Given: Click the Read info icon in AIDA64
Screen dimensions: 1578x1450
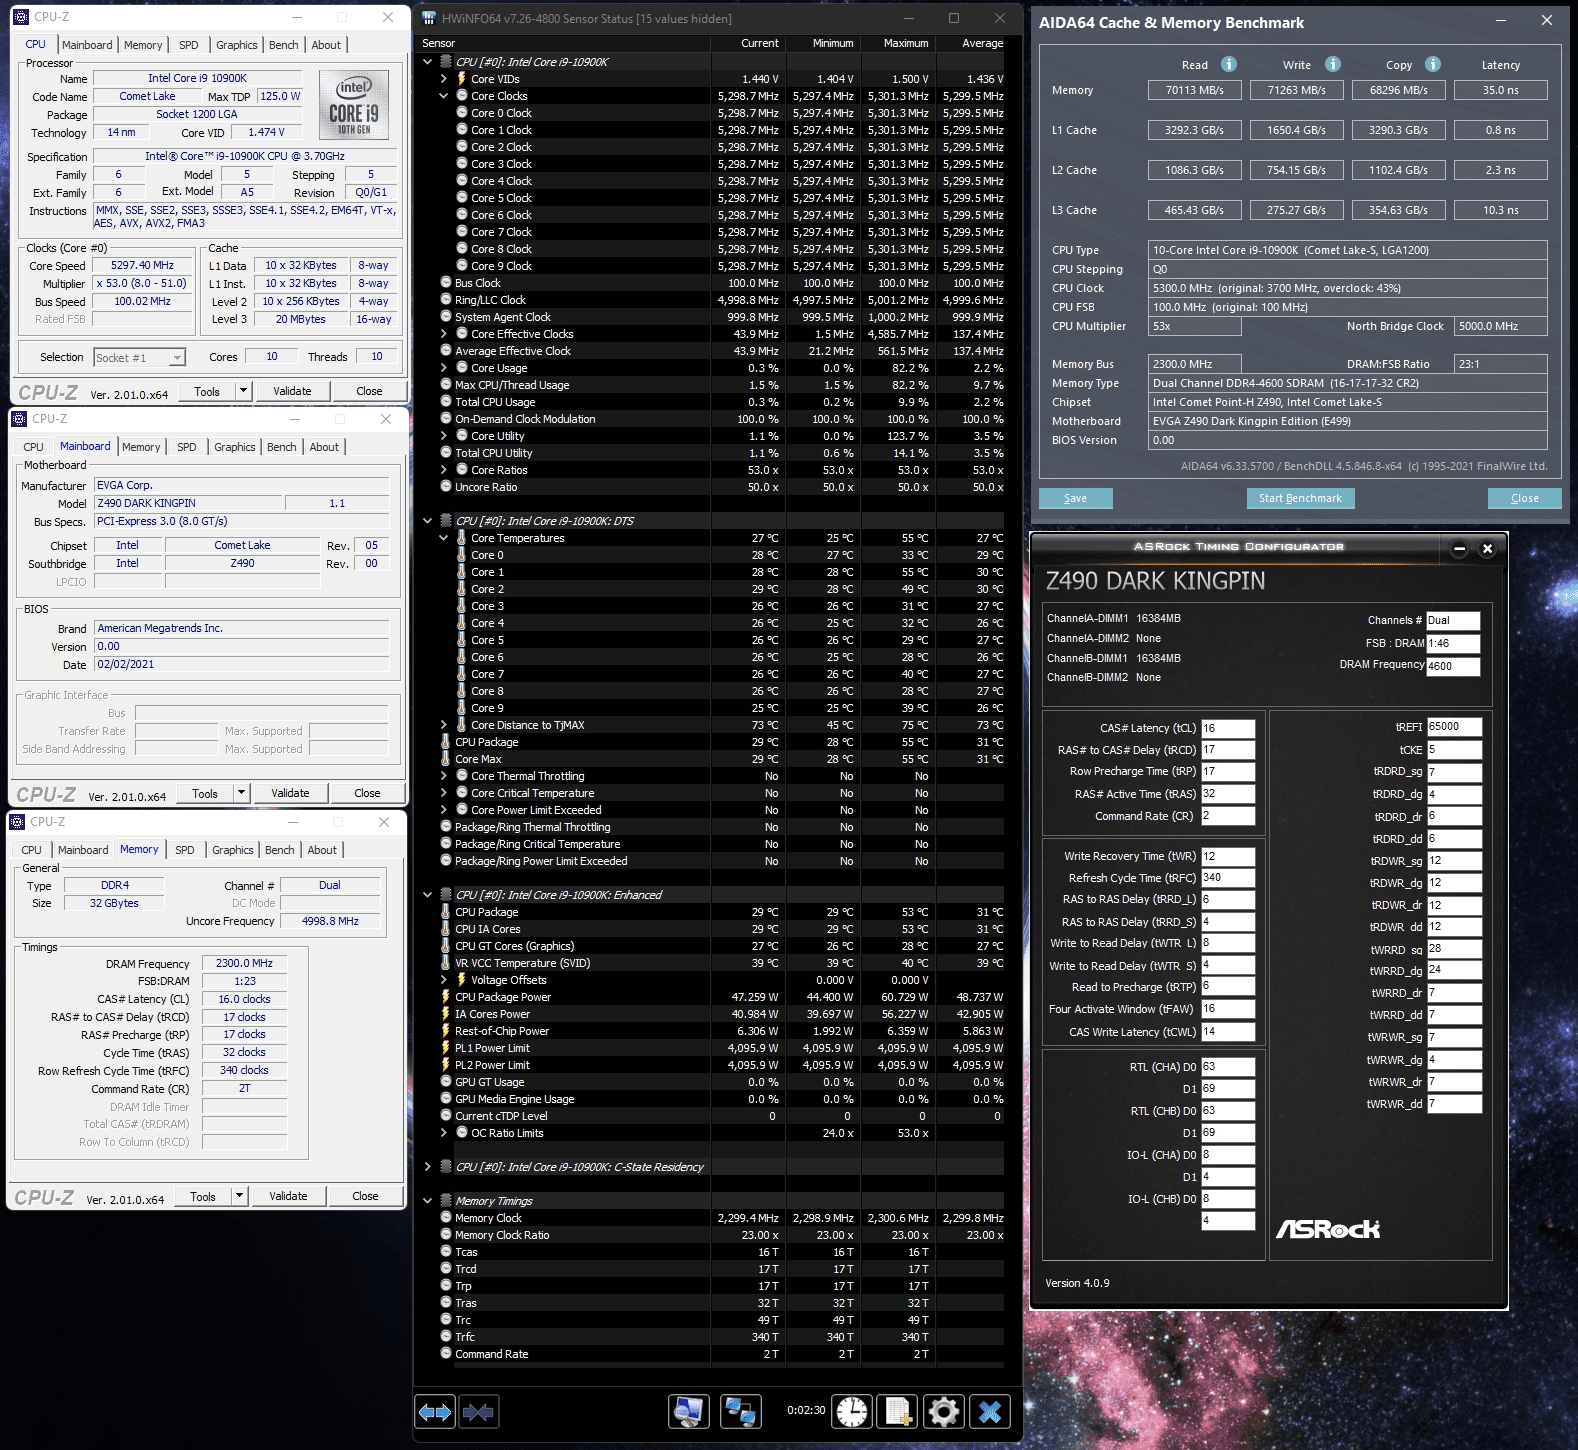Looking at the screenshot, I should point(1229,64).
